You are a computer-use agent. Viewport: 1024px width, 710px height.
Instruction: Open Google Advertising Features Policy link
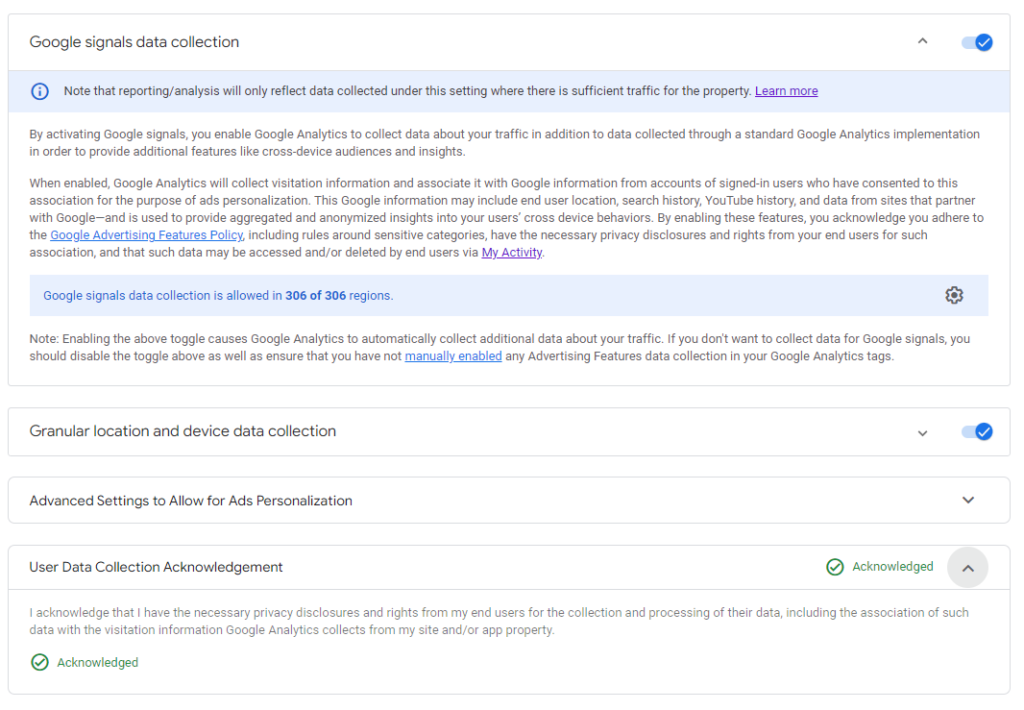(x=146, y=235)
